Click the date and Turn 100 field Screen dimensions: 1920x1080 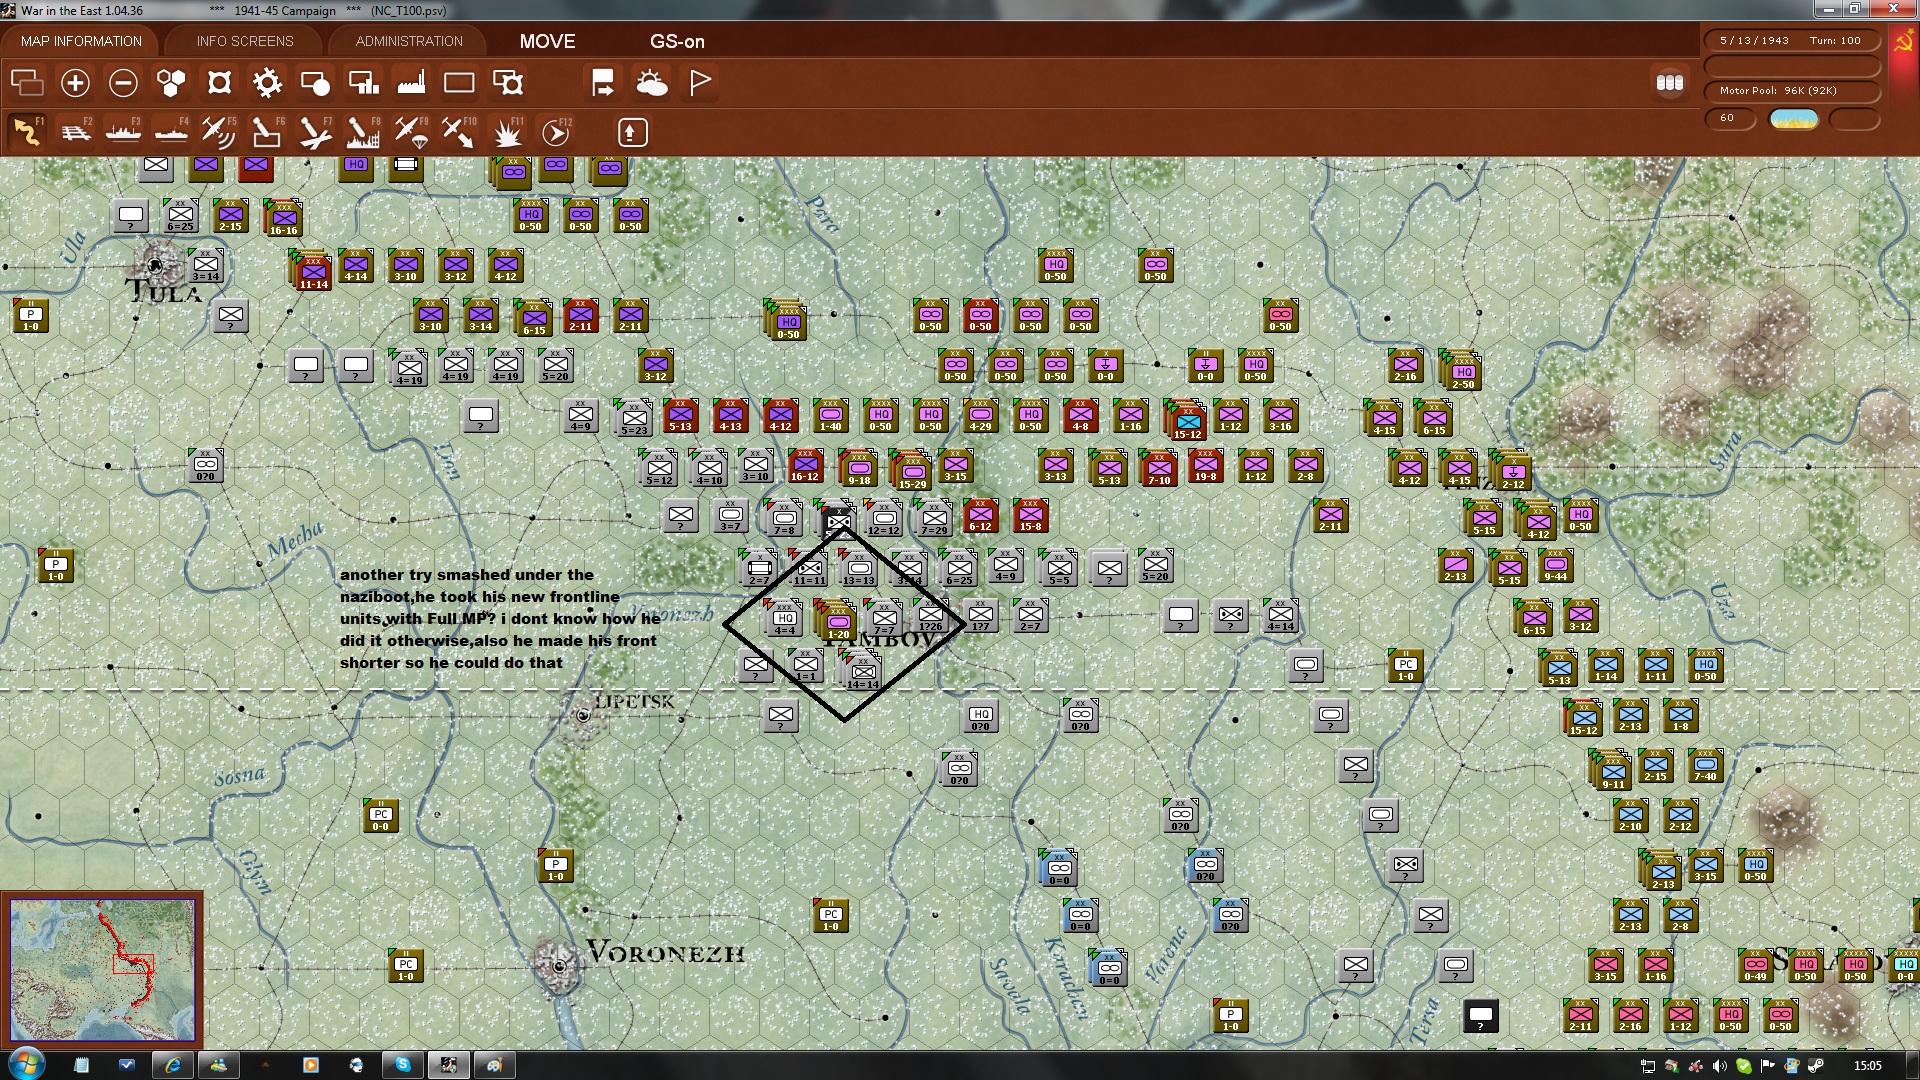(1791, 41)
